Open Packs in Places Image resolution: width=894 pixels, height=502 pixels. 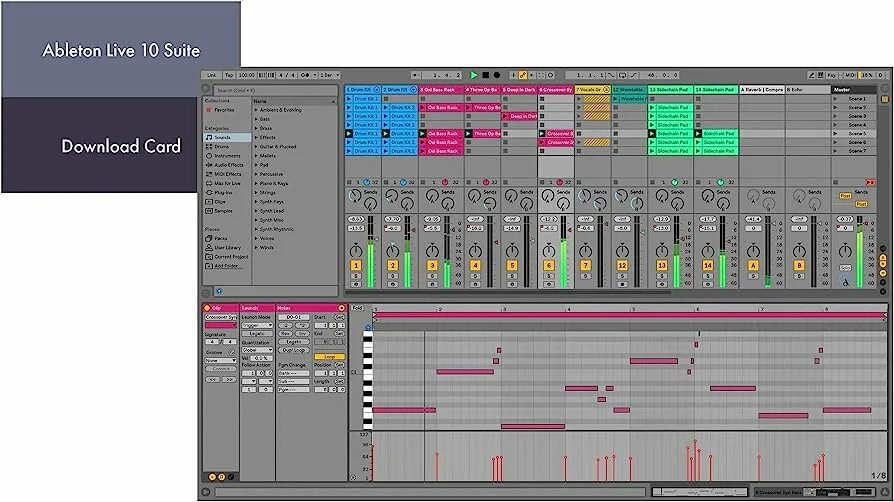point(220,238)
